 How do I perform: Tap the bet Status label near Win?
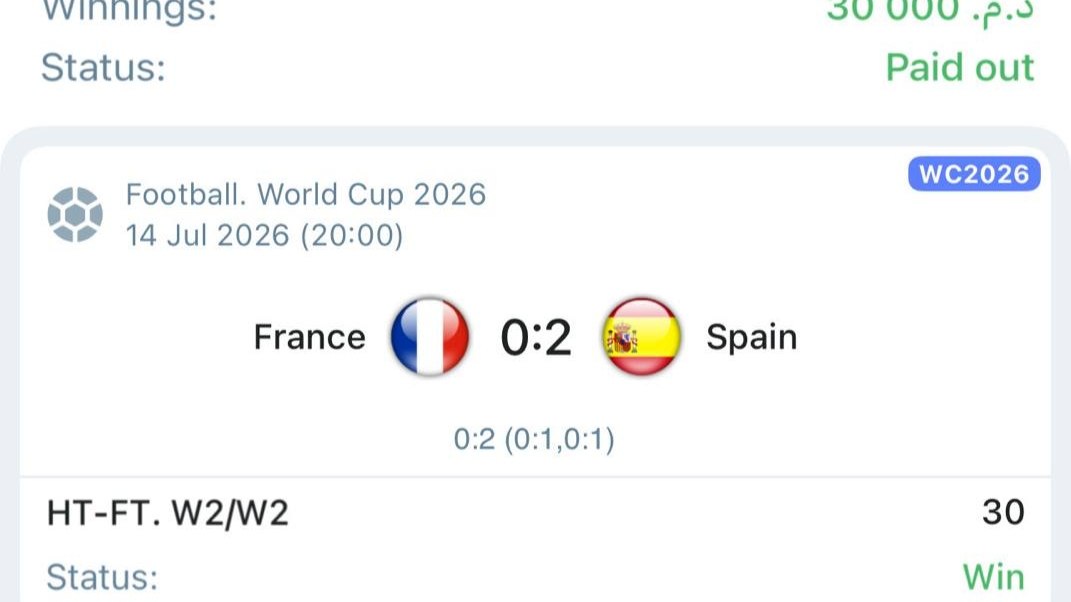click(x=102, y=577)
